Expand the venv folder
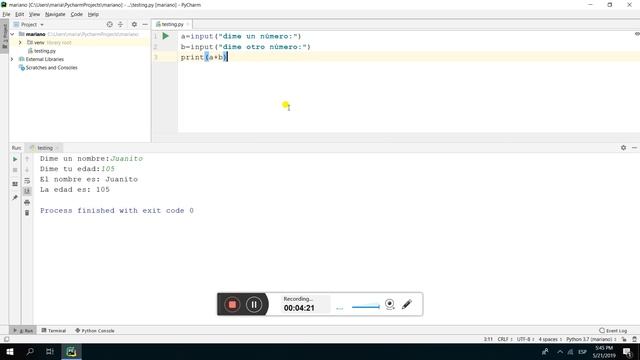This screenshot has height=360, width=640. [x=20, y=42]
